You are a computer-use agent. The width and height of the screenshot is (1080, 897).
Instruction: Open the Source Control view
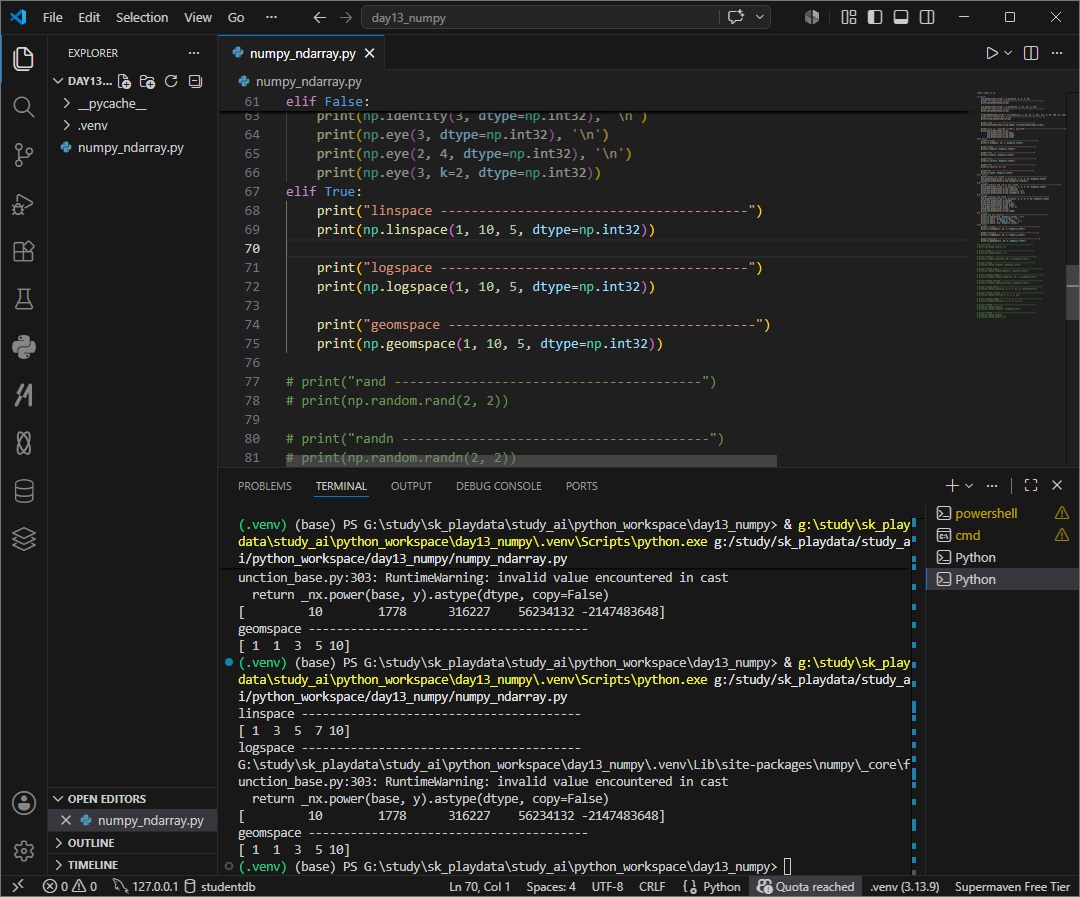pyautogui.click(x=23, y=155)
